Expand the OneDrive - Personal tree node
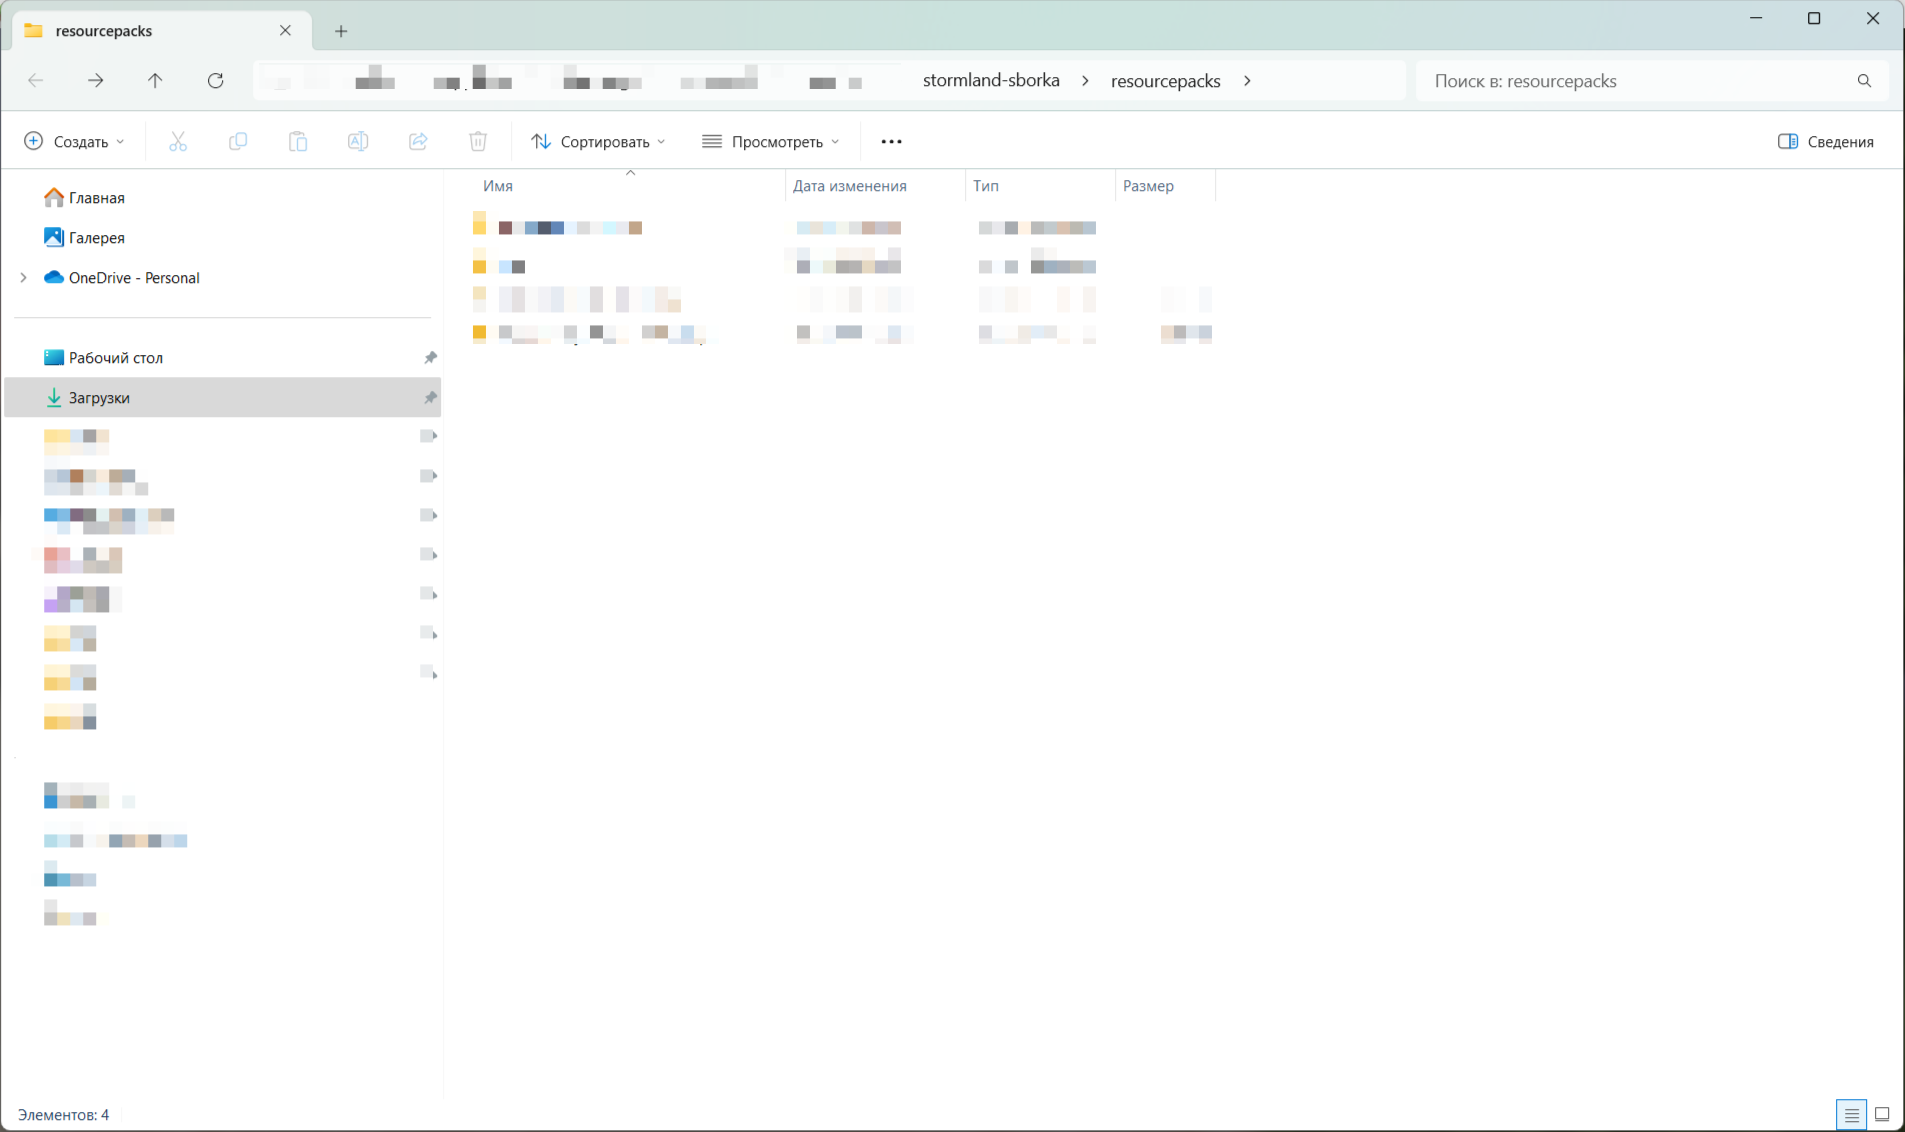 click(x=24, y=278)
